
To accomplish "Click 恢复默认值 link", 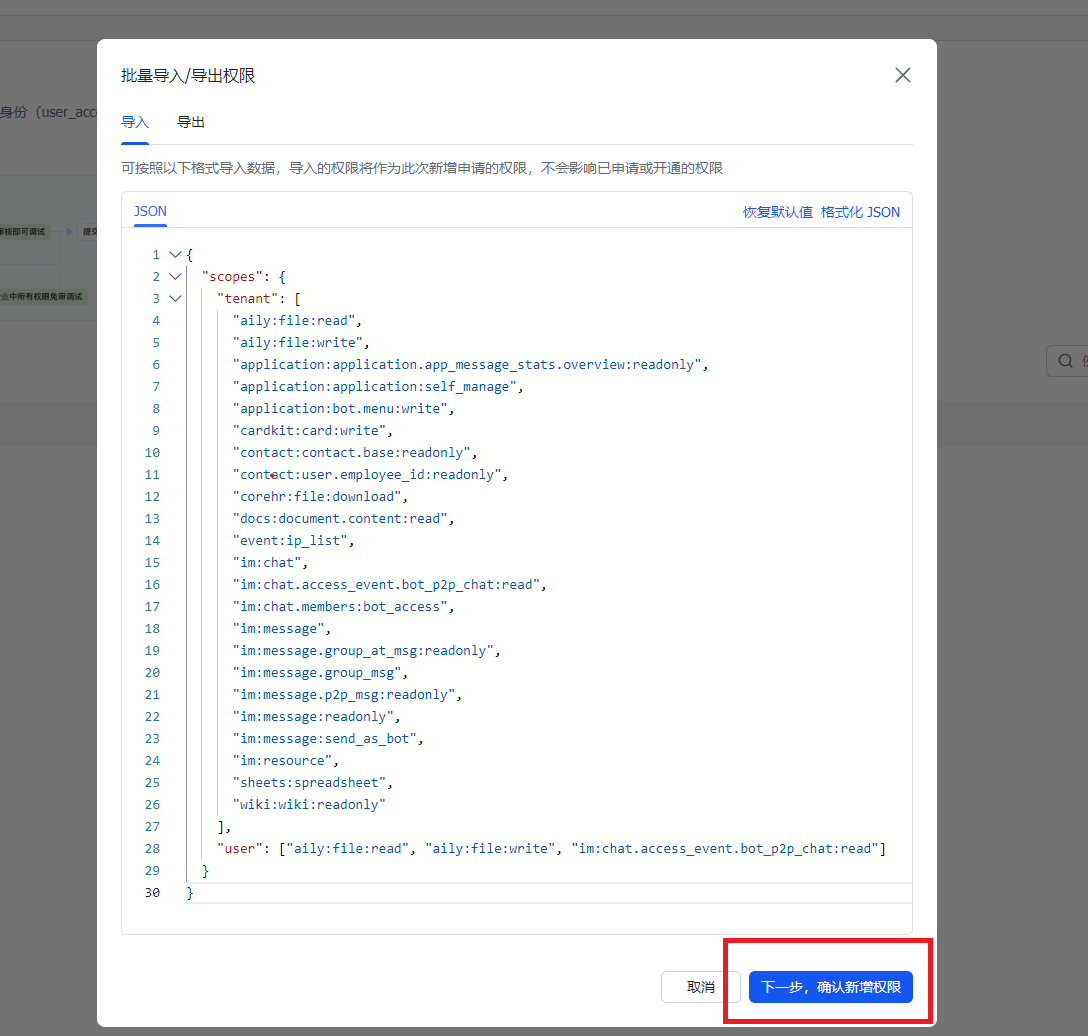I will pyautogui.click(x=777, y=212).
